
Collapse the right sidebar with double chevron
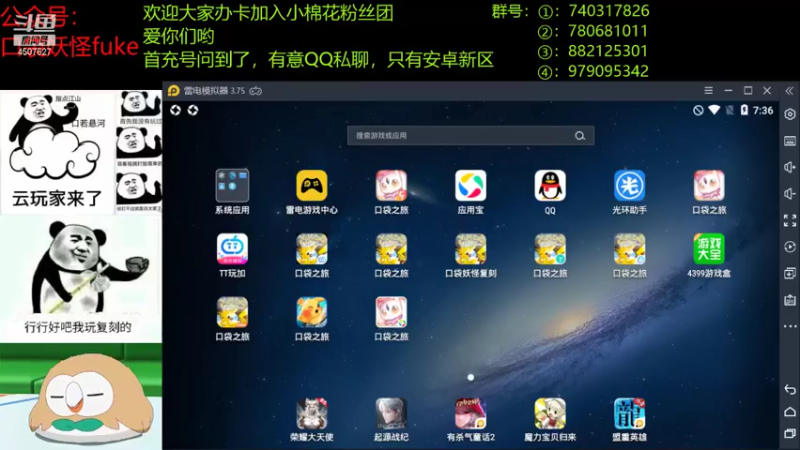(x=789, y=91)
